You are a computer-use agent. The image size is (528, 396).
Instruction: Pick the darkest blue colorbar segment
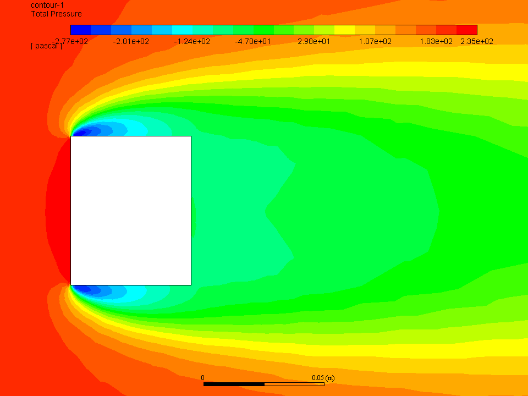click(x=80, y=30)
